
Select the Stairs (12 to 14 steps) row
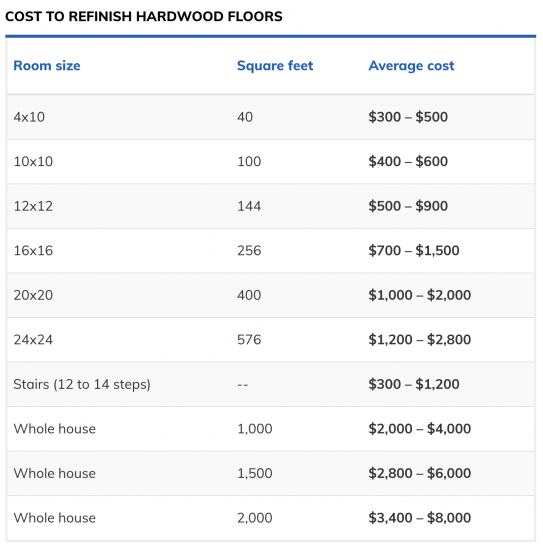coord(271,384)
